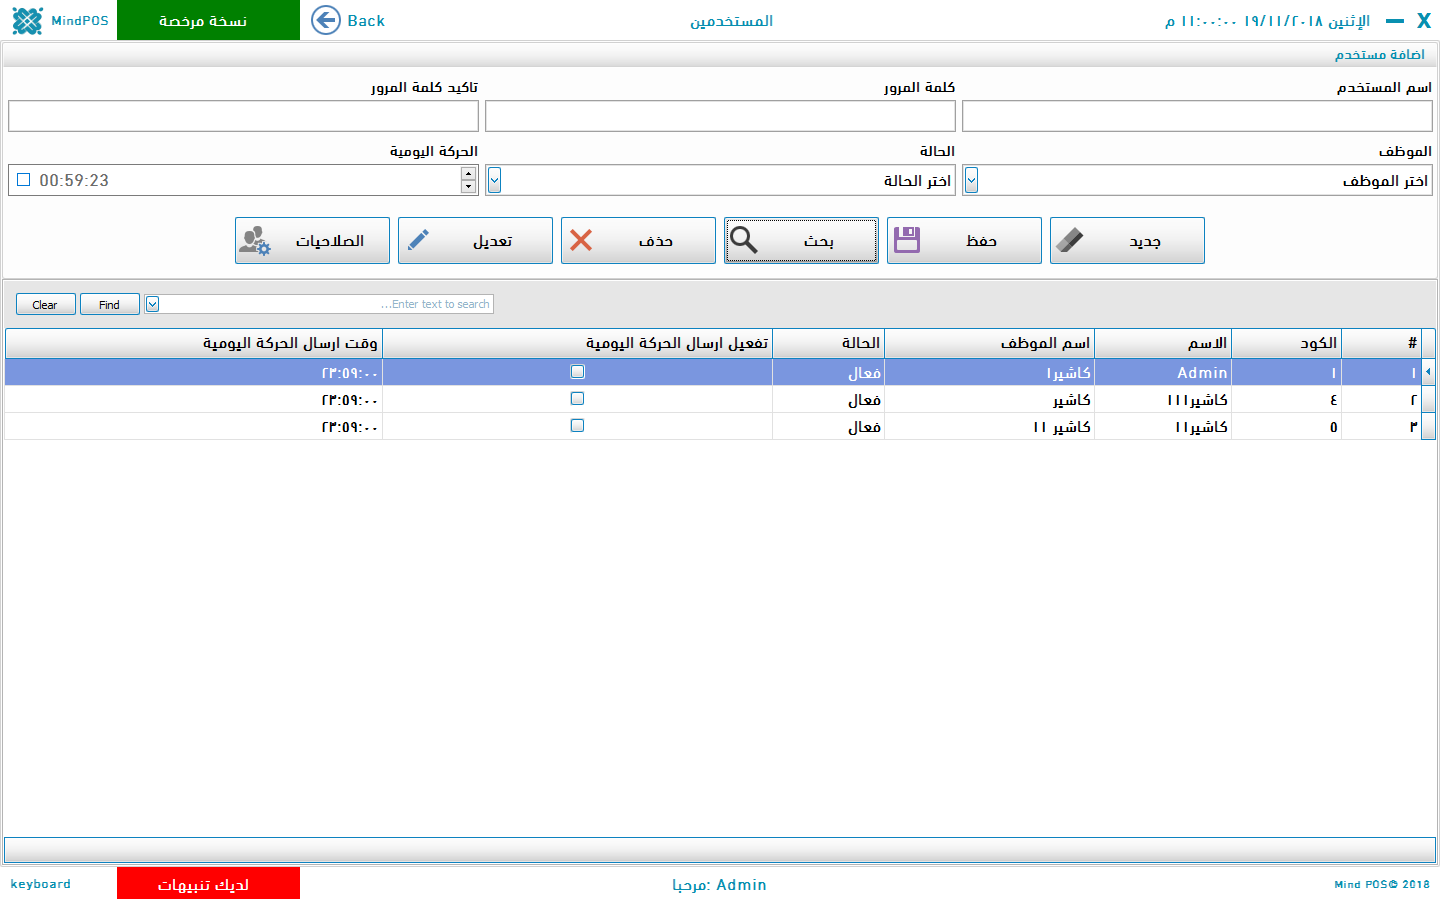Click the red X delete icon
Image resolution: width=1440 pixels, height=899 pixels.
(581, 241)
